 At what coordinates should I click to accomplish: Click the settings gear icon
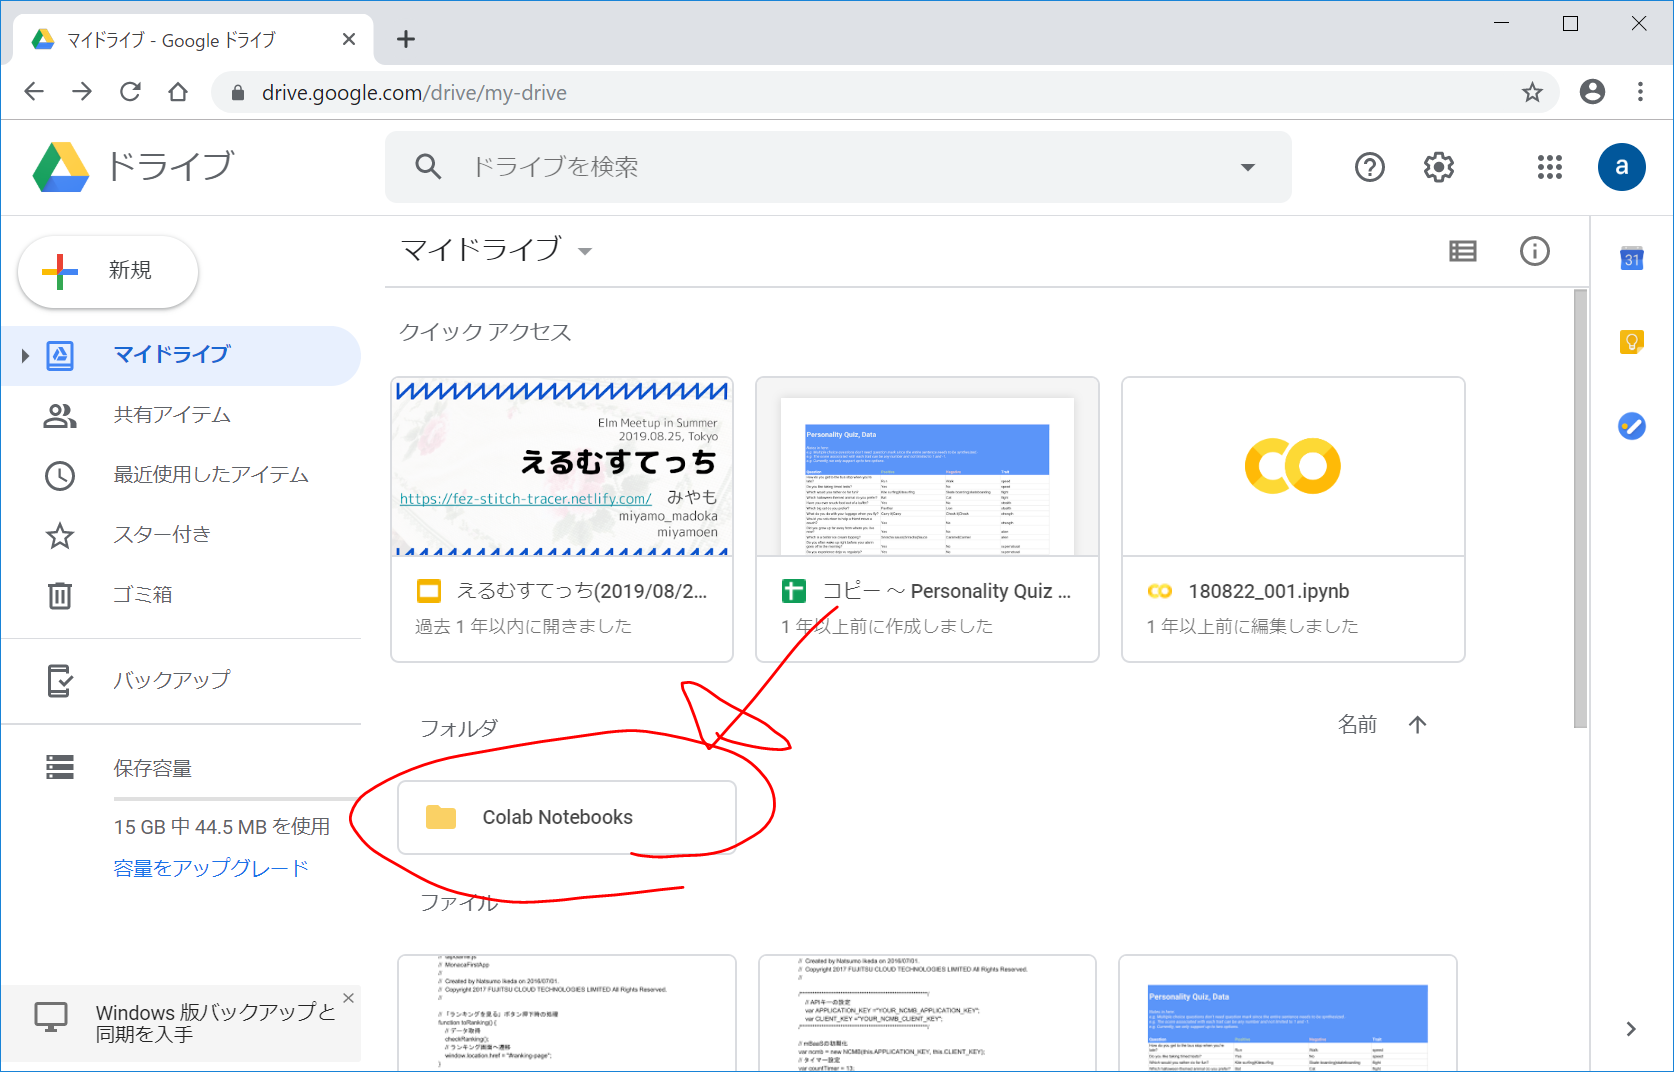tap(1438, 167)
